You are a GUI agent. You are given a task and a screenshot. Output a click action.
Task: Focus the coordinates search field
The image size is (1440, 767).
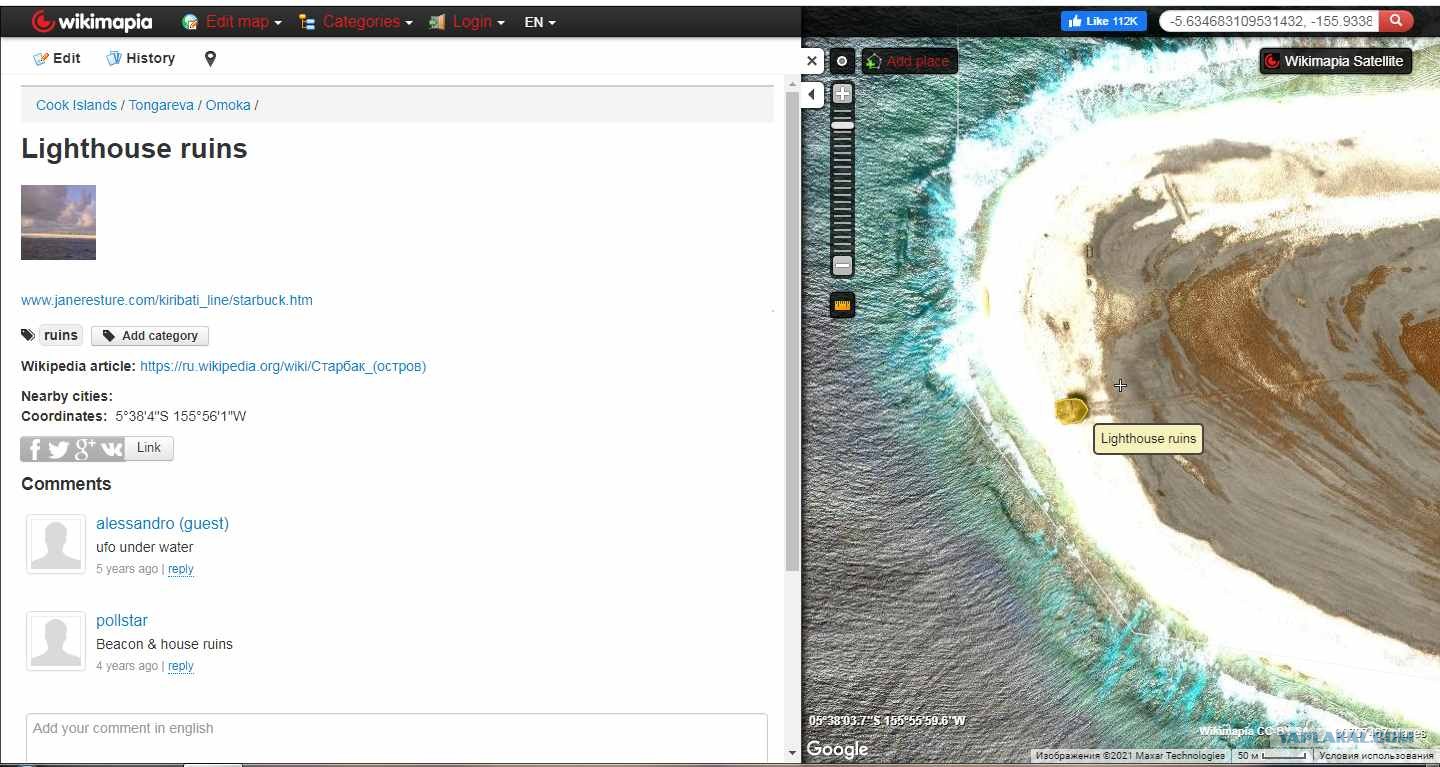1269,21
